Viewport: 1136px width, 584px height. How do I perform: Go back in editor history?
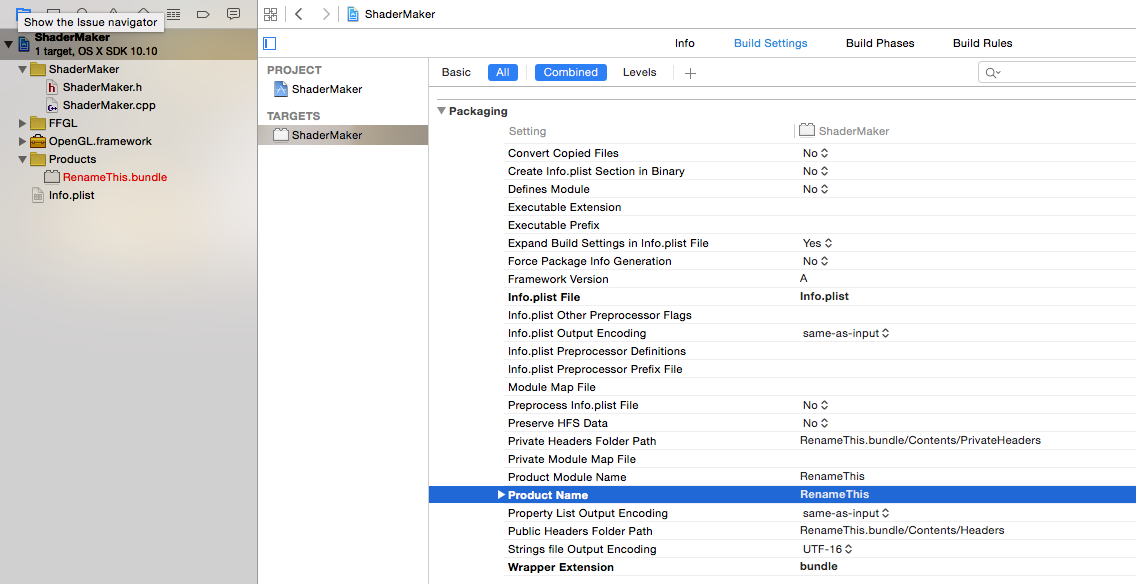tap(299, 14)
